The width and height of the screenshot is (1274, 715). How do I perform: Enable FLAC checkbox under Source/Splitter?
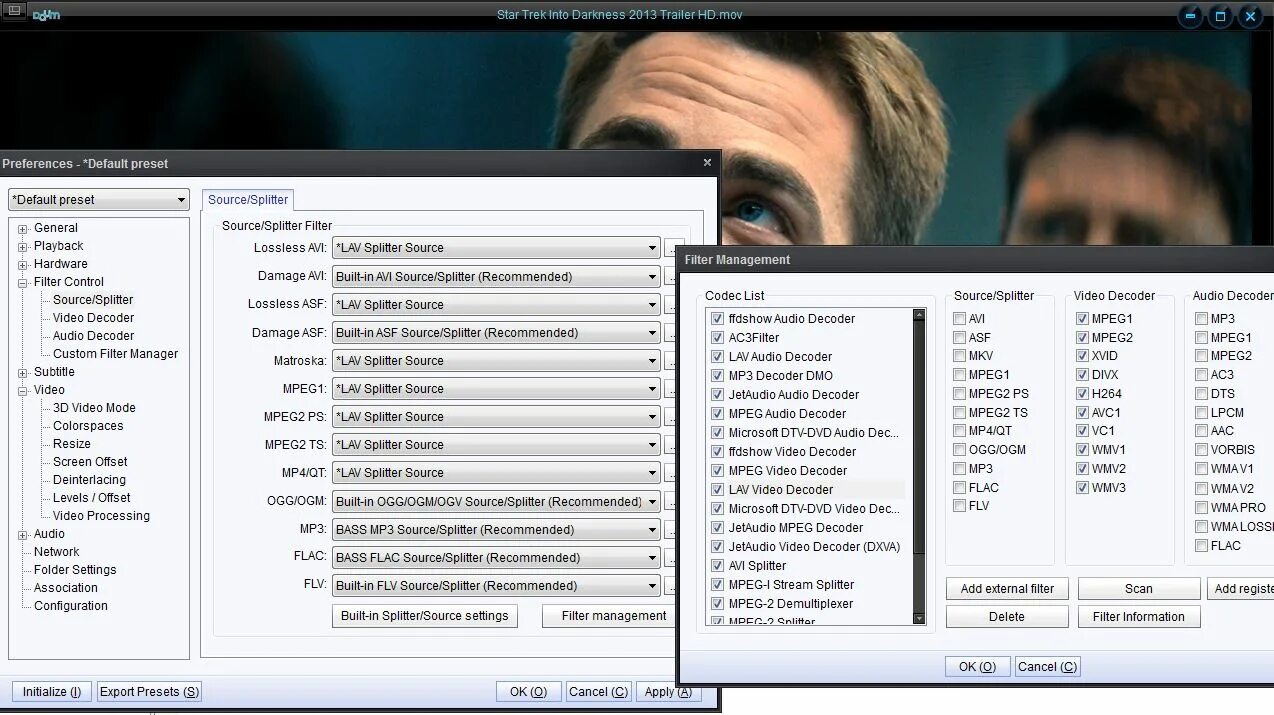click(959, 488)
